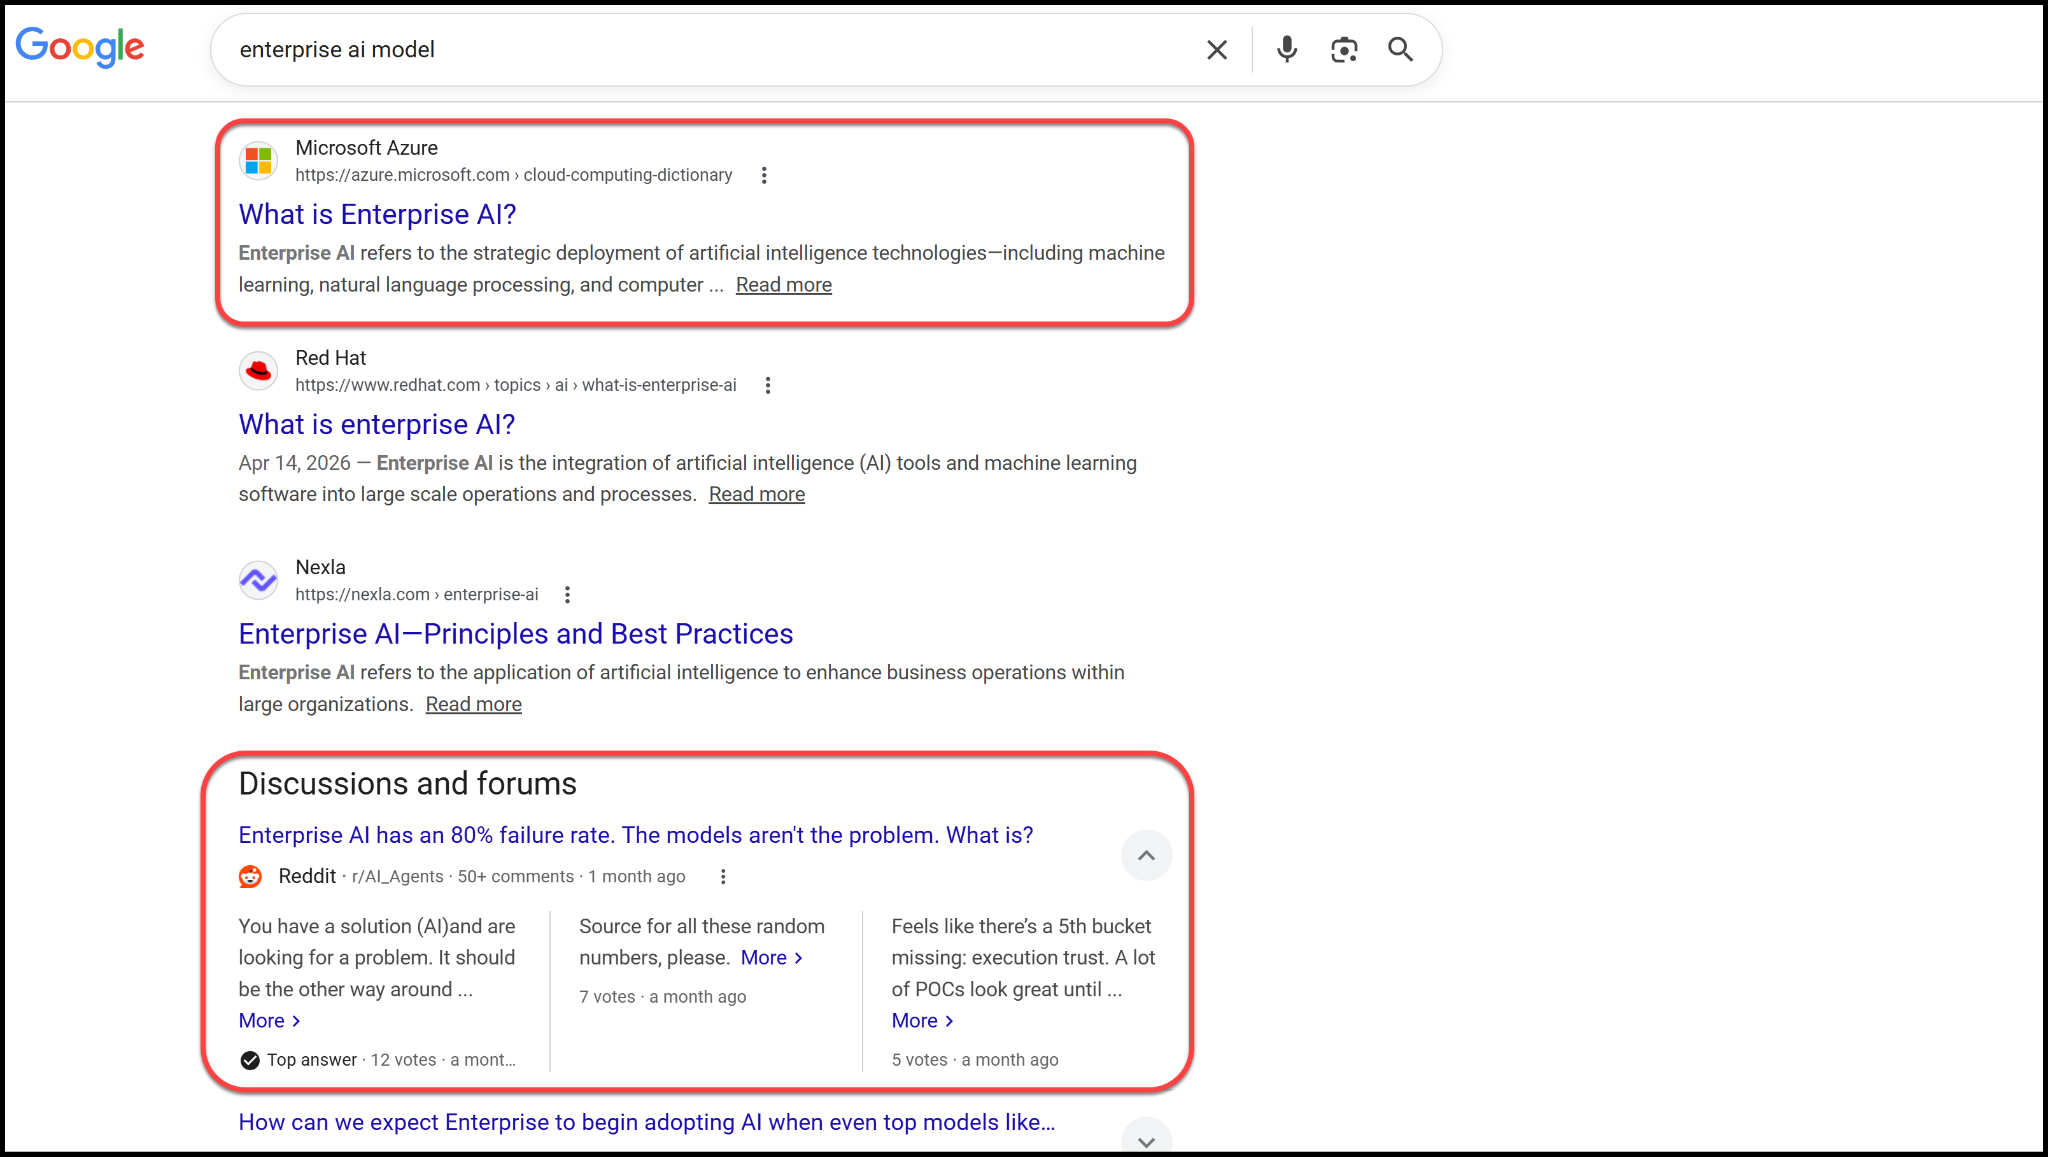Screen dimensions: 2048x1157
Task: Click the magnifying glass search button
Action: pos(1400,50)
